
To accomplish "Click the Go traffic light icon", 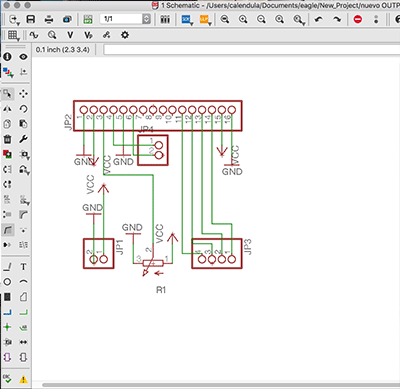I will coord(376,19).
